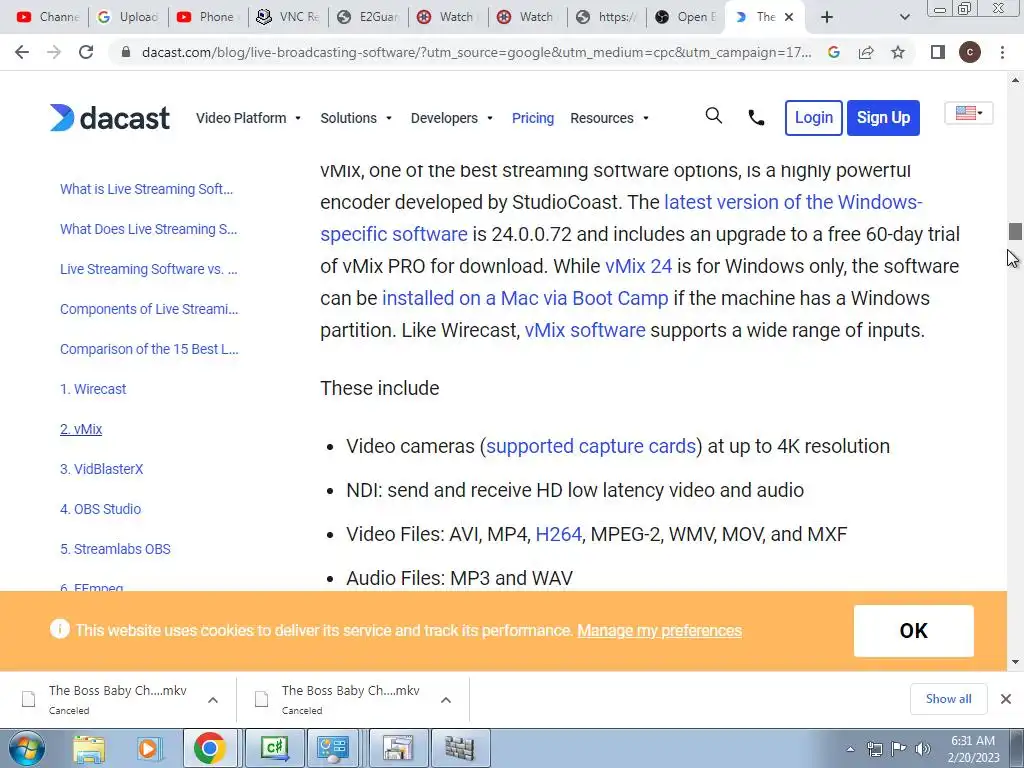Show hidden system tray icons
The width and height of the screenshot is (1024, 768).
click(850, 749)
